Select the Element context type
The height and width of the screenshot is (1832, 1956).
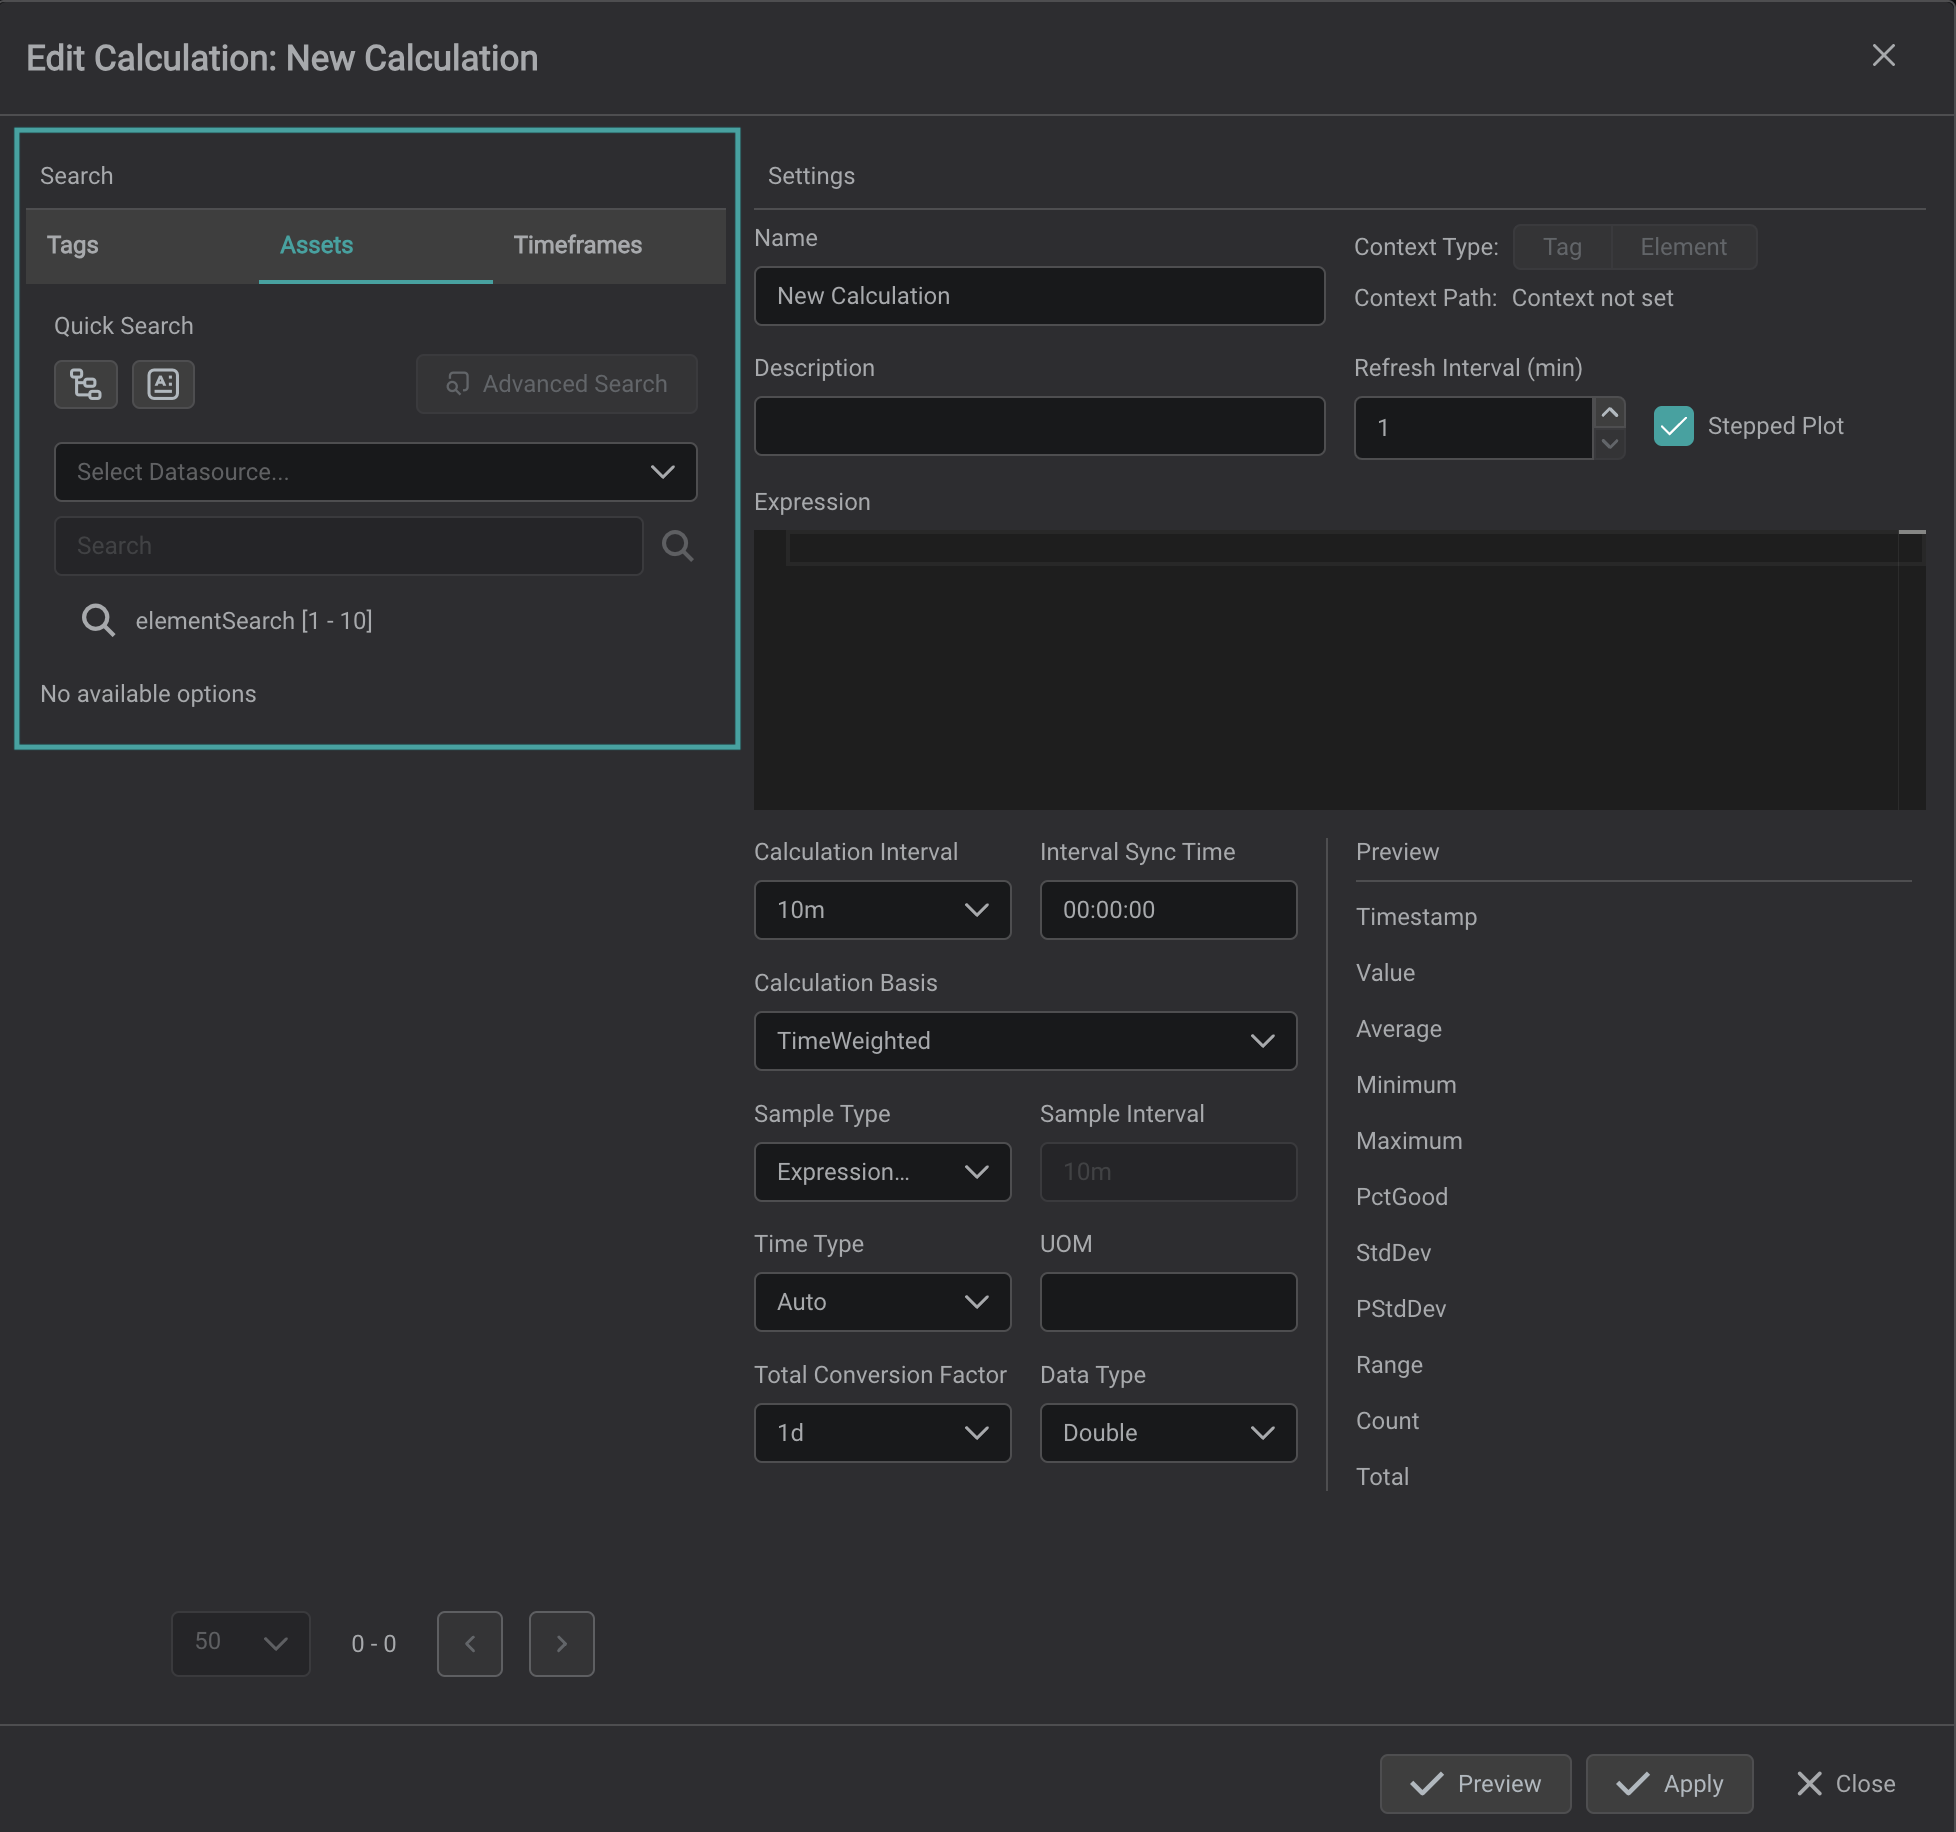tap(1684, 247)
